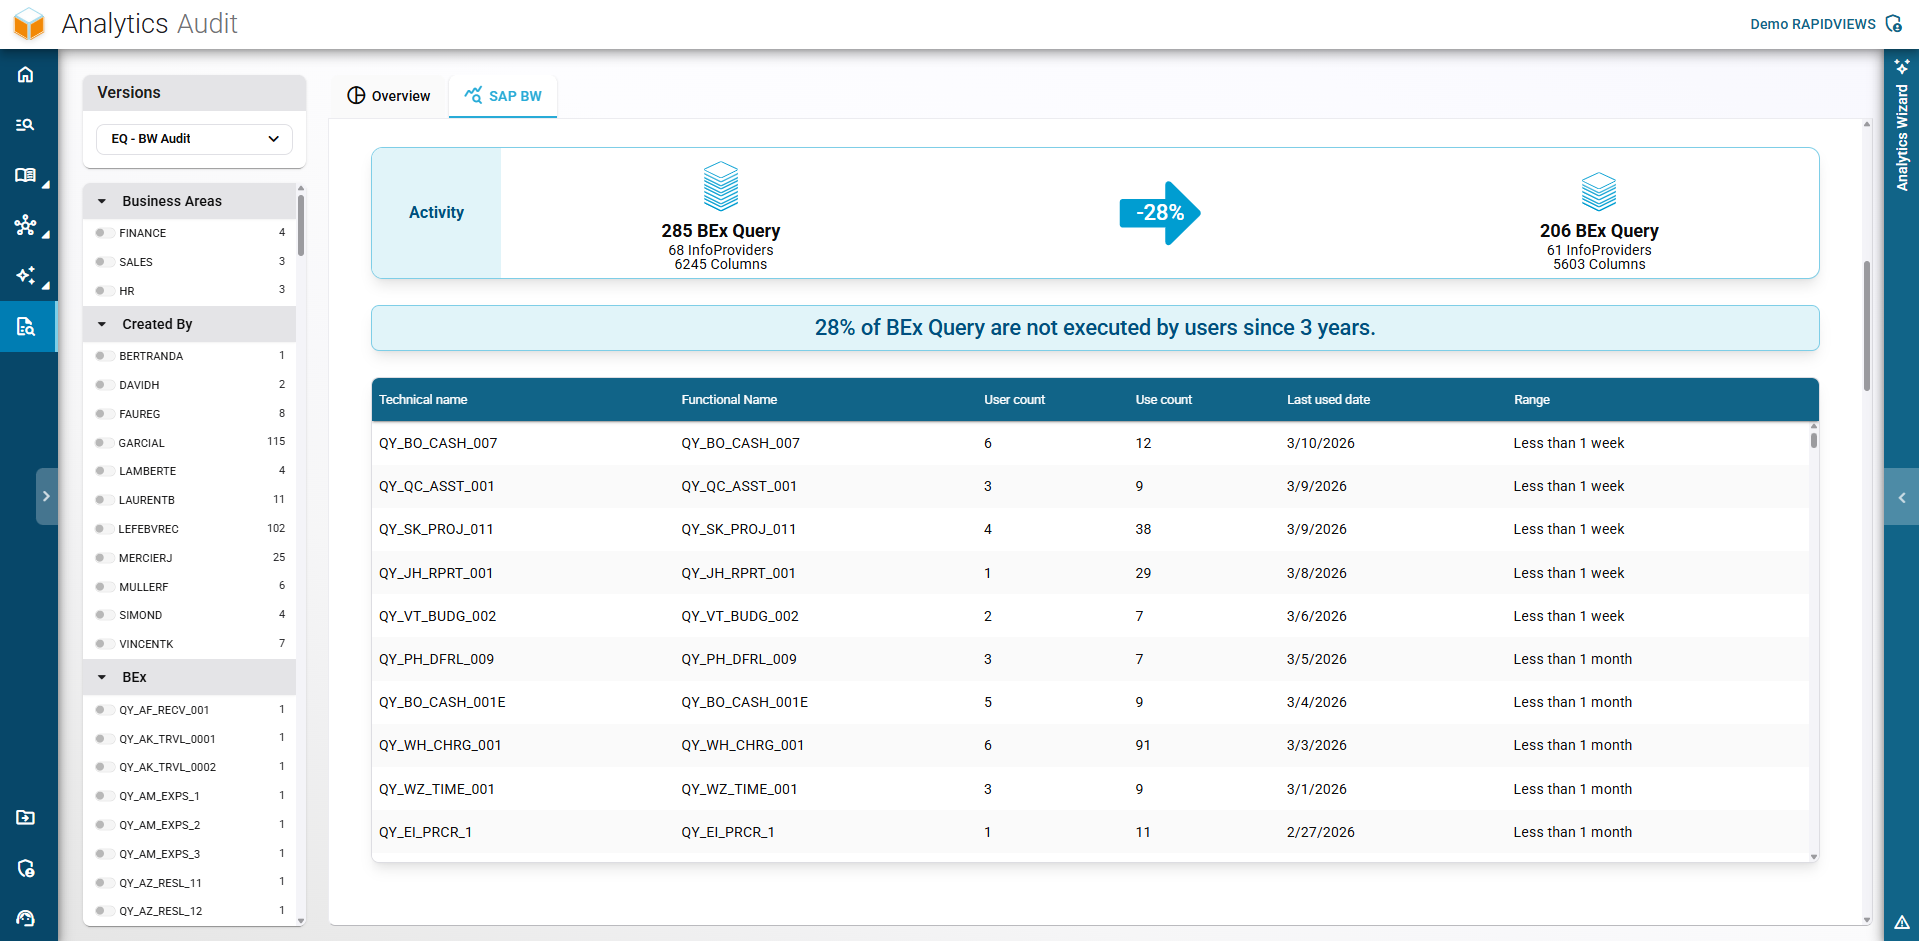Sort by Last used date column header
The width and height of the screenshot is (1919, 941).
coord(1328,400)
